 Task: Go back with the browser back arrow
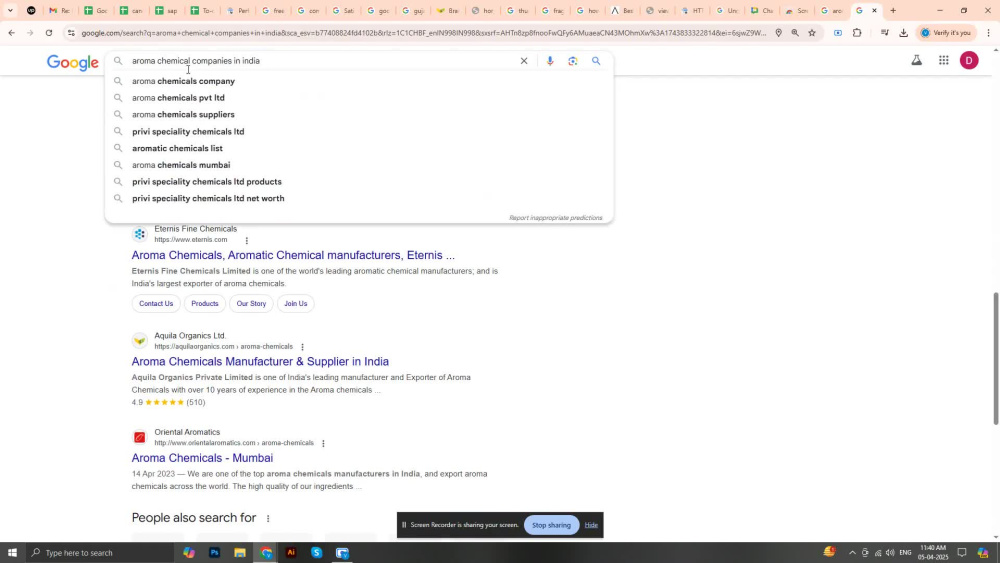point(11,33)
